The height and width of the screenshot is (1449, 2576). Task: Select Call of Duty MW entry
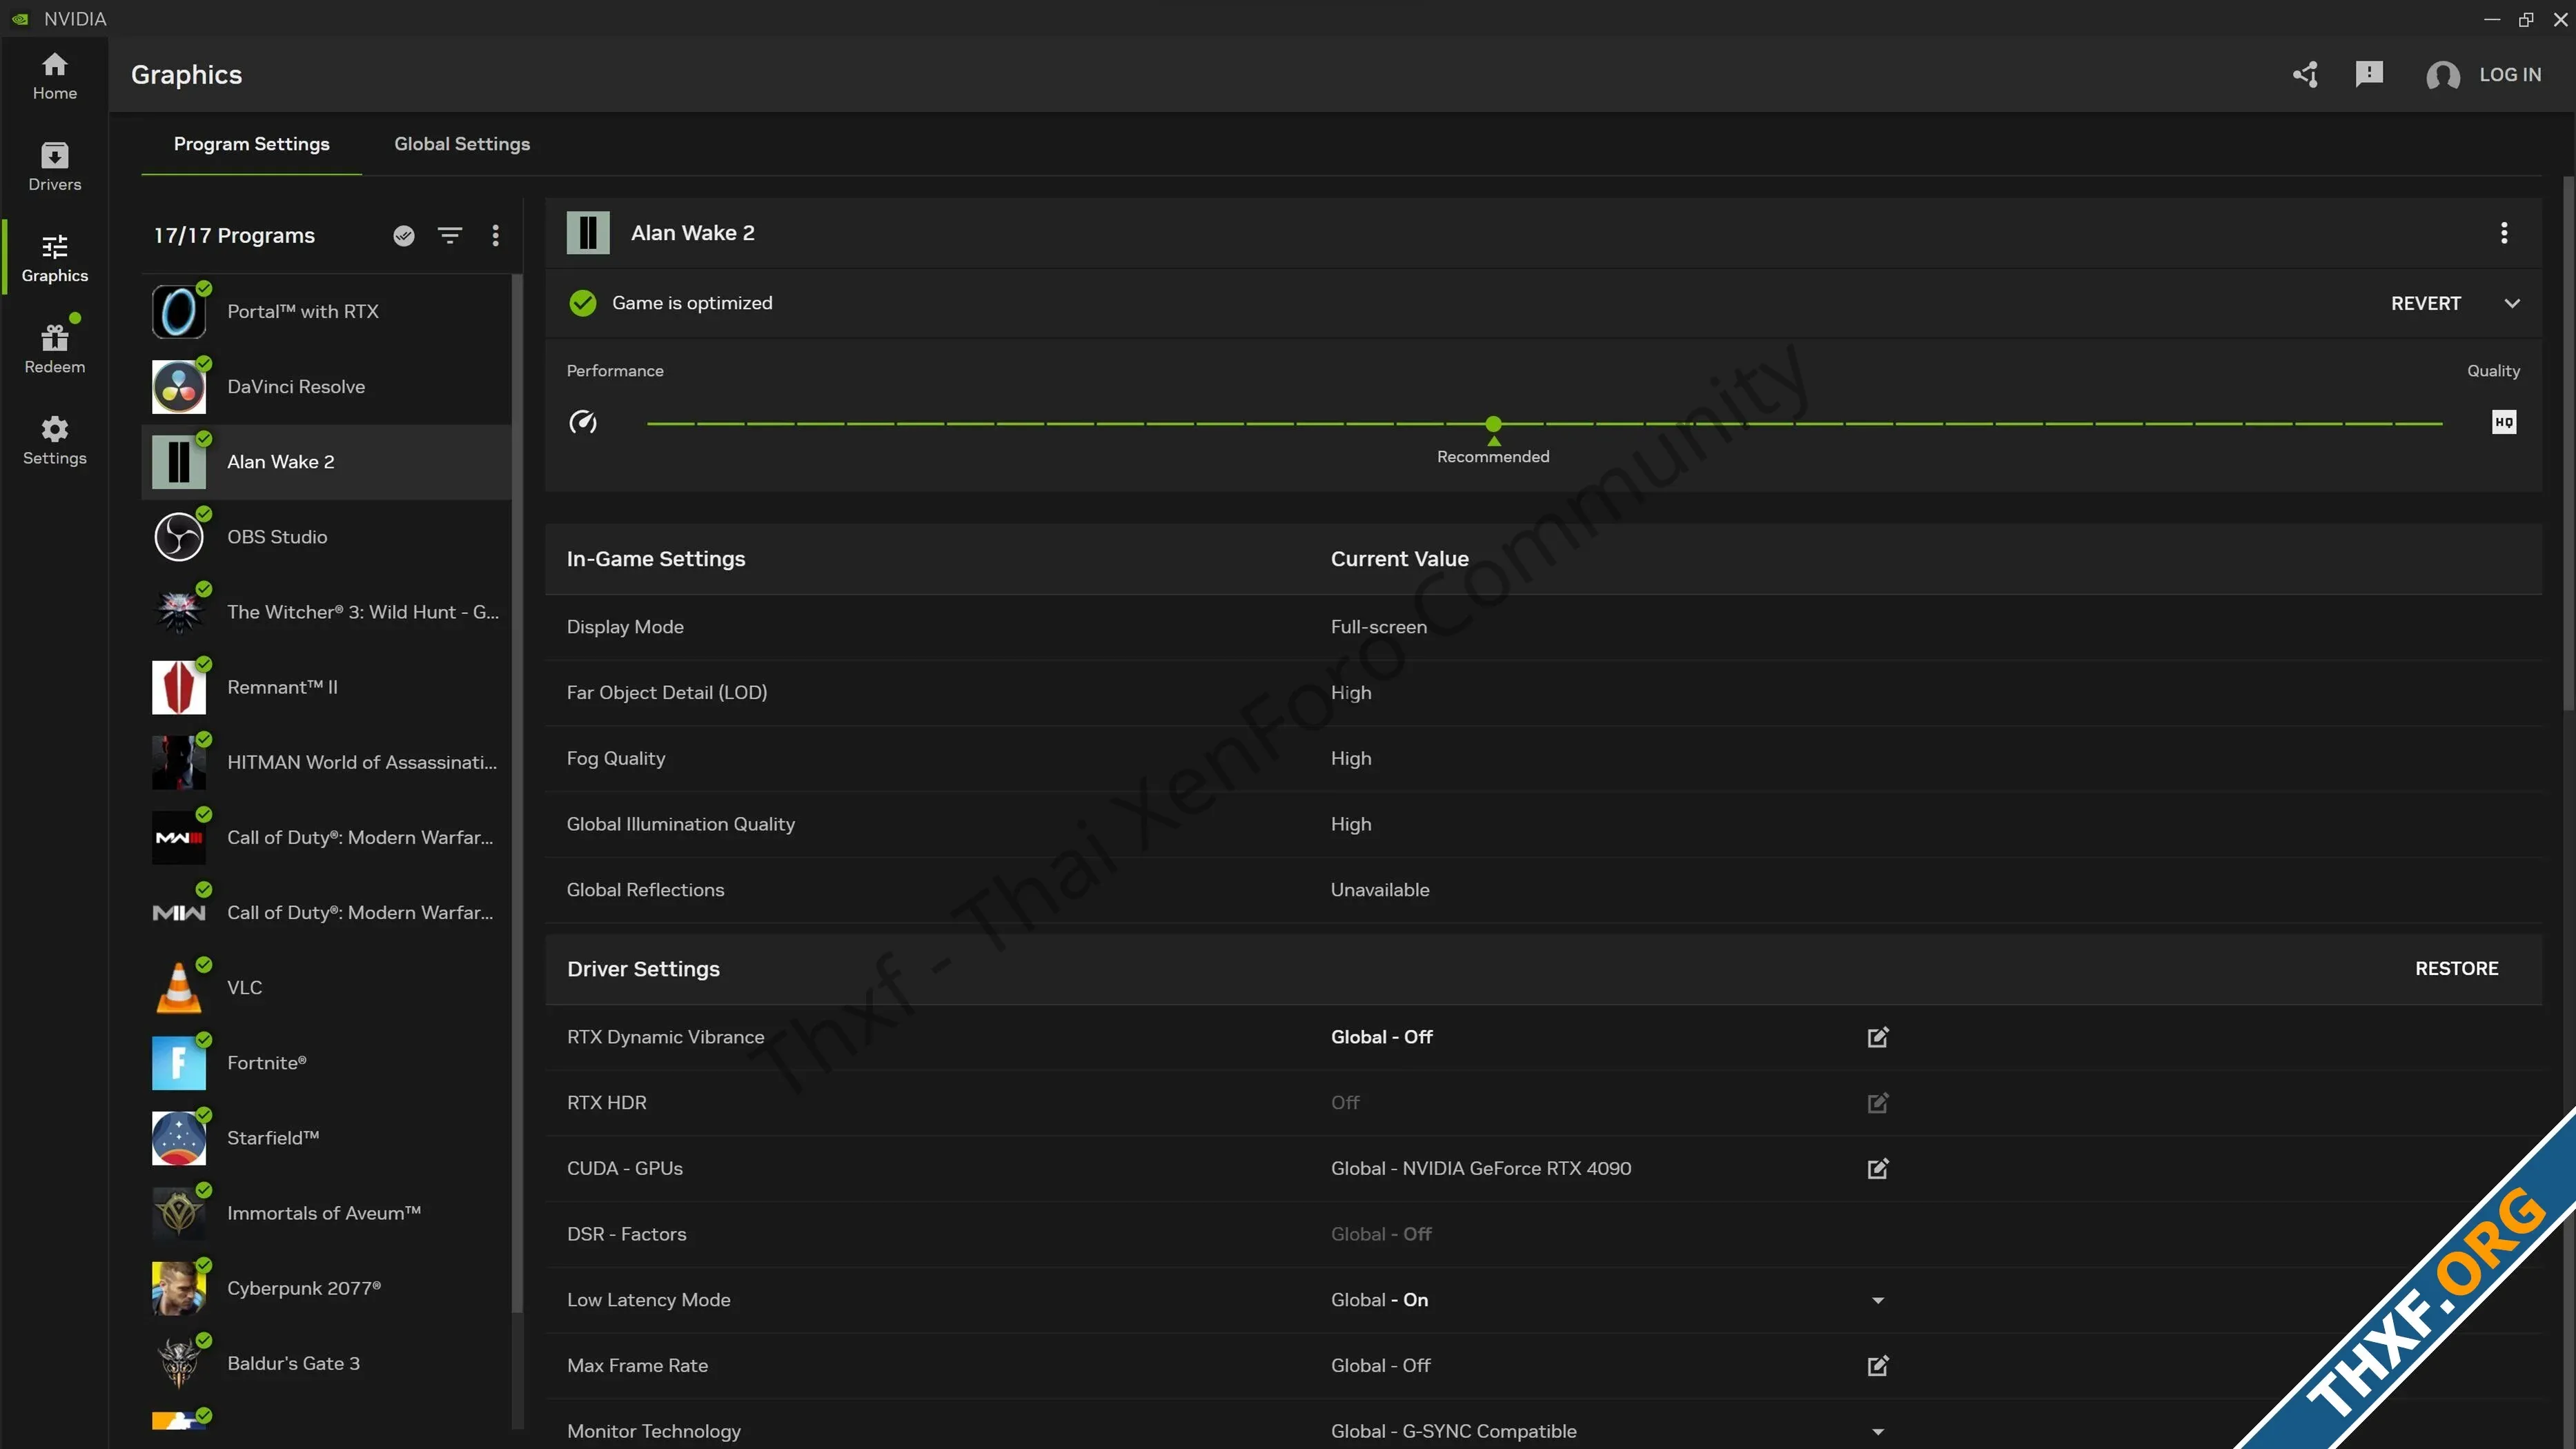coord(327,913)
